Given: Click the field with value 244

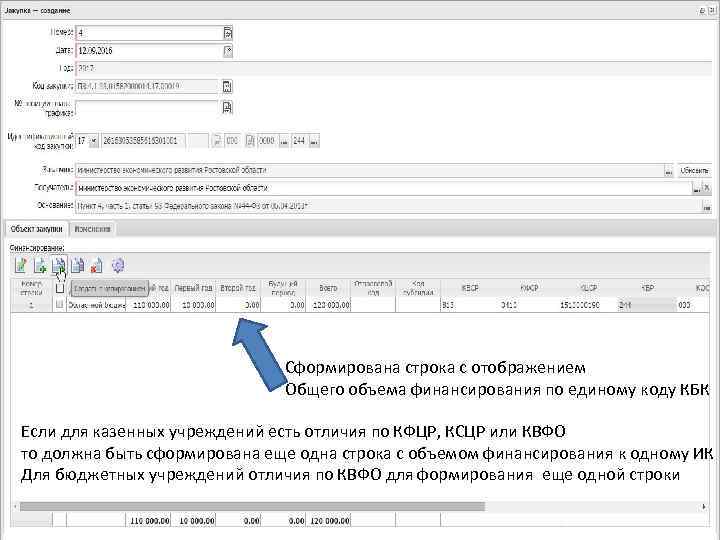Looking at the screenshot, I should point(300,141).
